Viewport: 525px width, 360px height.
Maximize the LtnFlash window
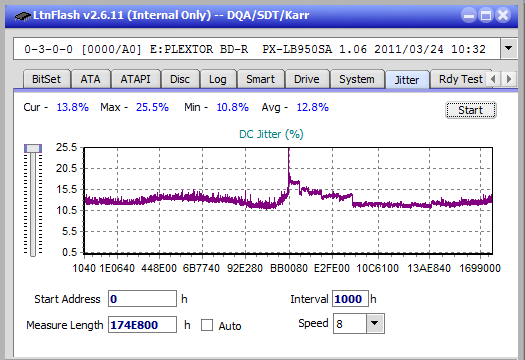coord(486,15)
